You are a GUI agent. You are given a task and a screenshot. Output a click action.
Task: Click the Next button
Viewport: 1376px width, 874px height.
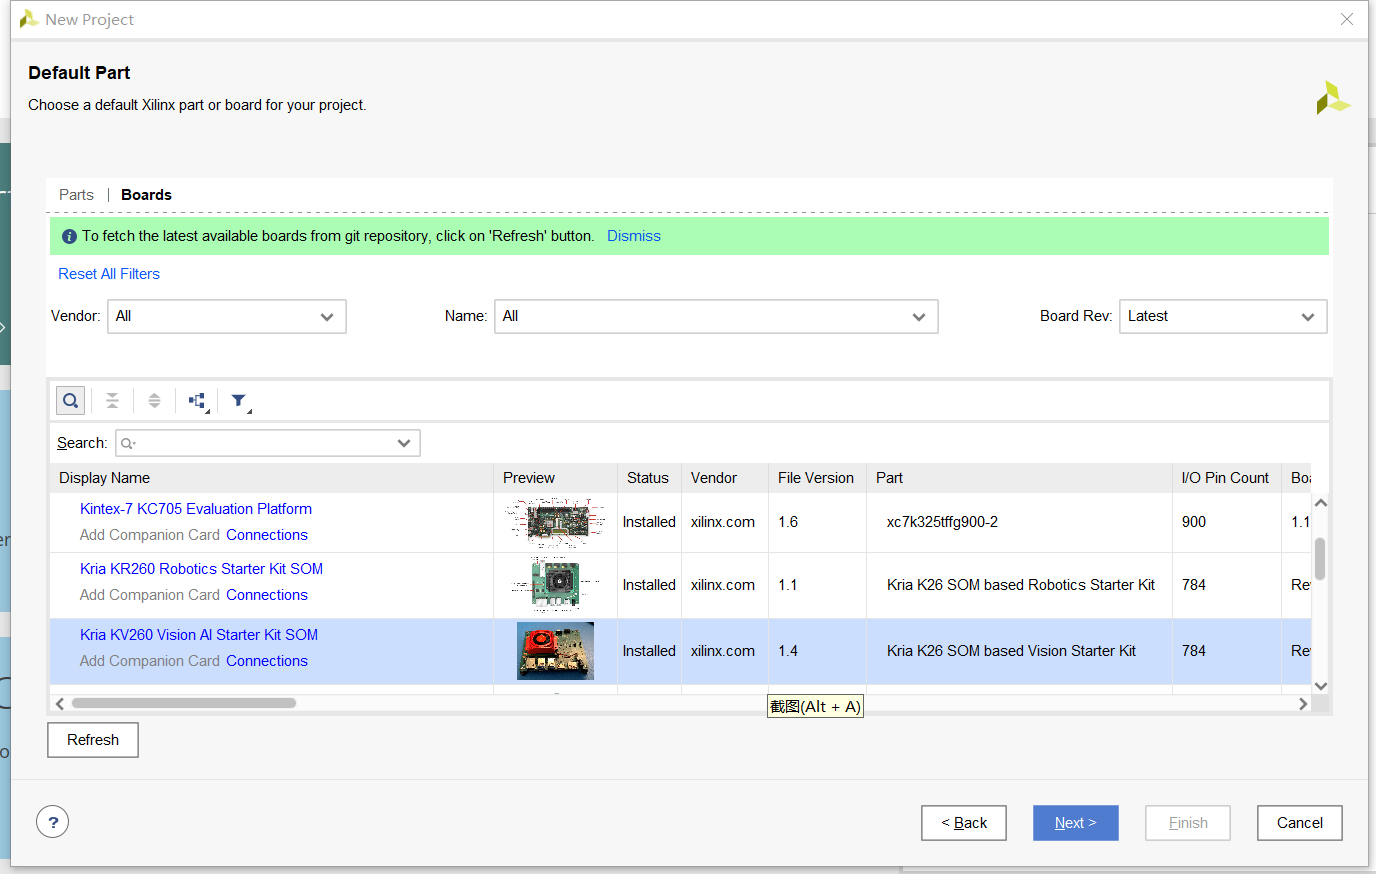[x=1076, y=823]
